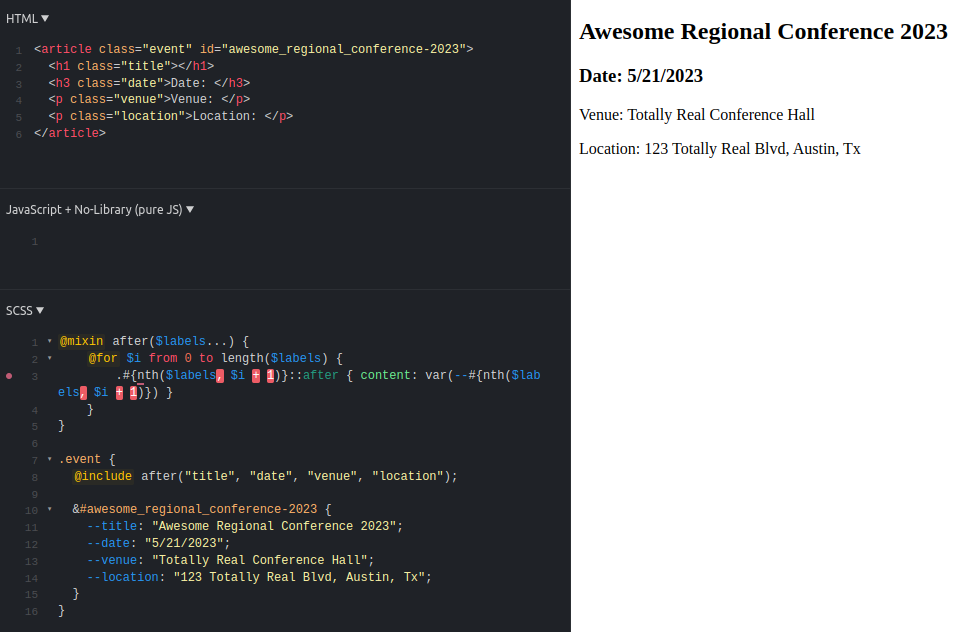
Task: Click the --location value string in SCSS
Action: coord(302,578)
